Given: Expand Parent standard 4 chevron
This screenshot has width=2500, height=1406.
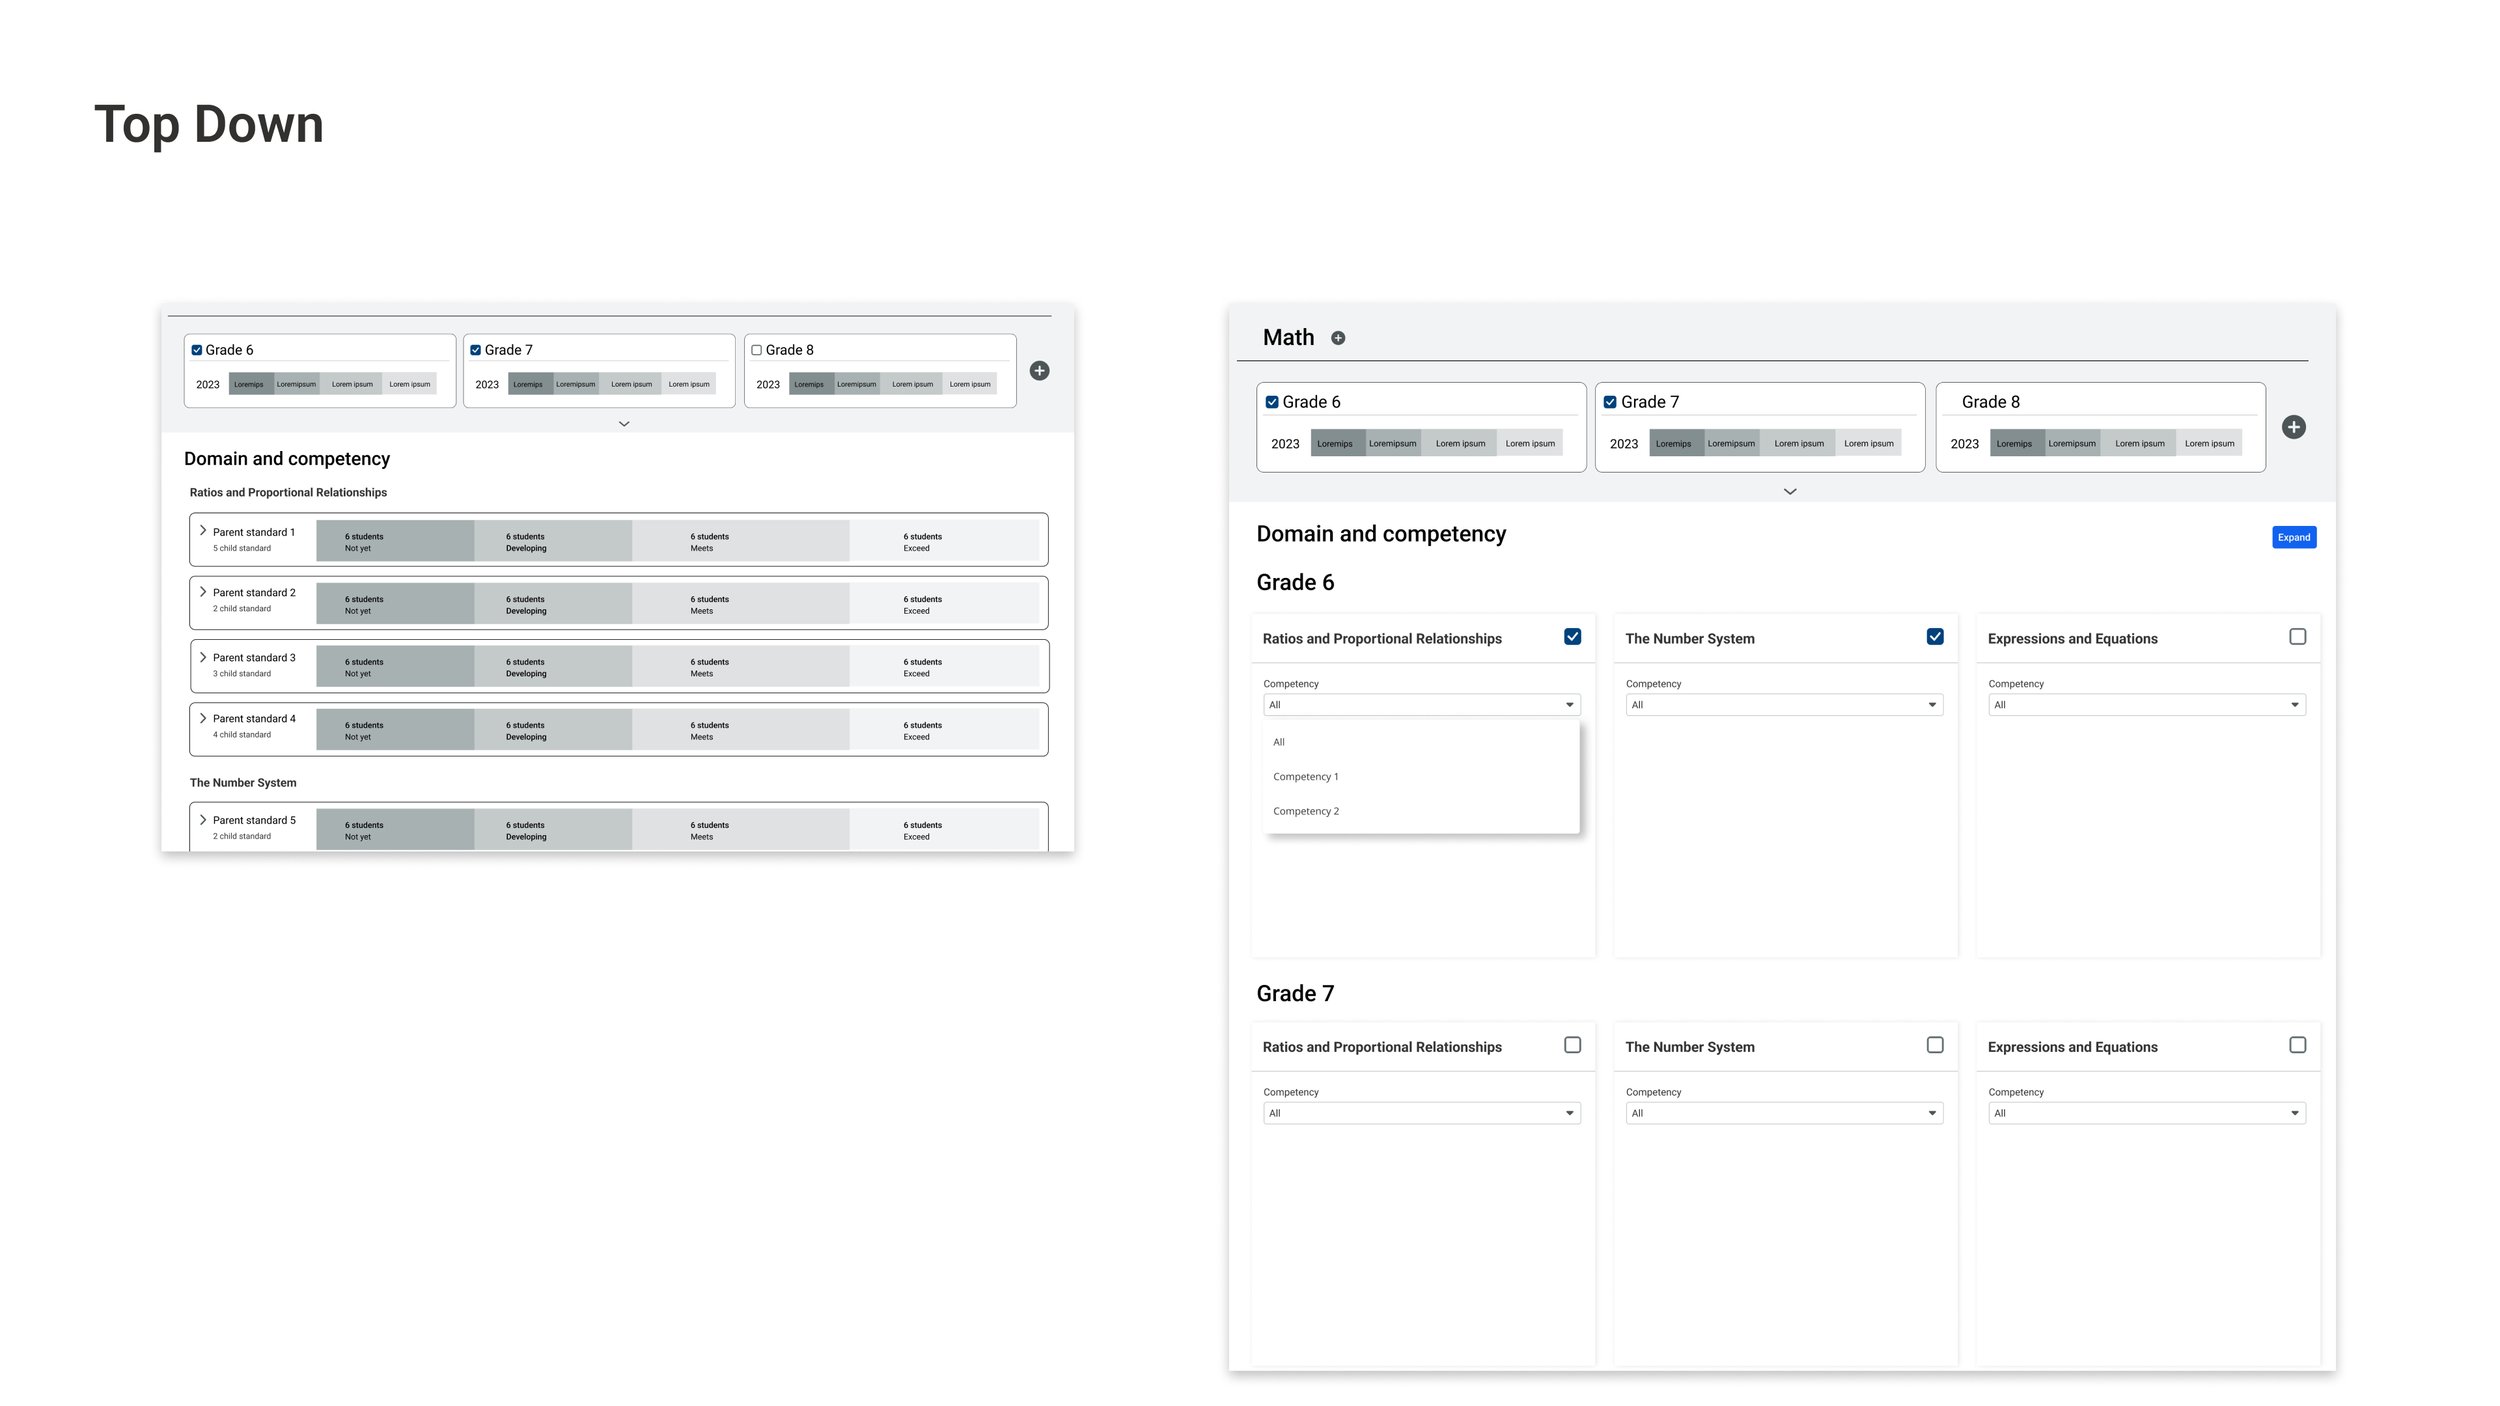Looking at the screenshot, I should tap(203, 718).
